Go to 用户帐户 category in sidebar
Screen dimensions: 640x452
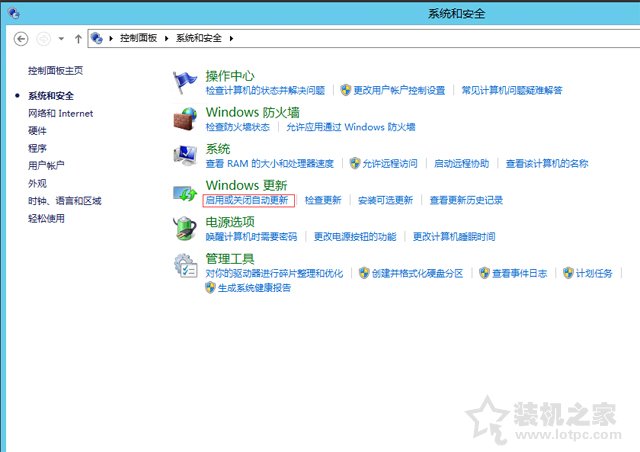[46, 165]
